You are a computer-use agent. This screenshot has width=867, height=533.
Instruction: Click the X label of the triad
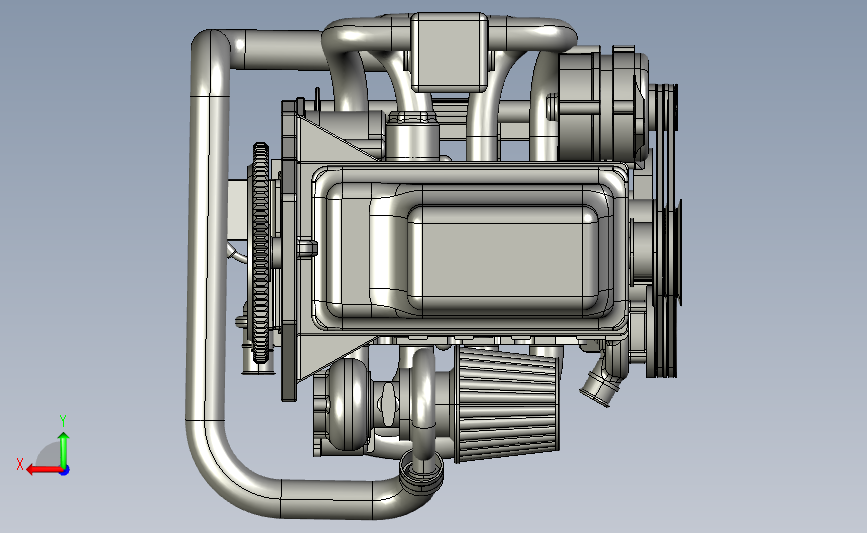tap(20, 464)
